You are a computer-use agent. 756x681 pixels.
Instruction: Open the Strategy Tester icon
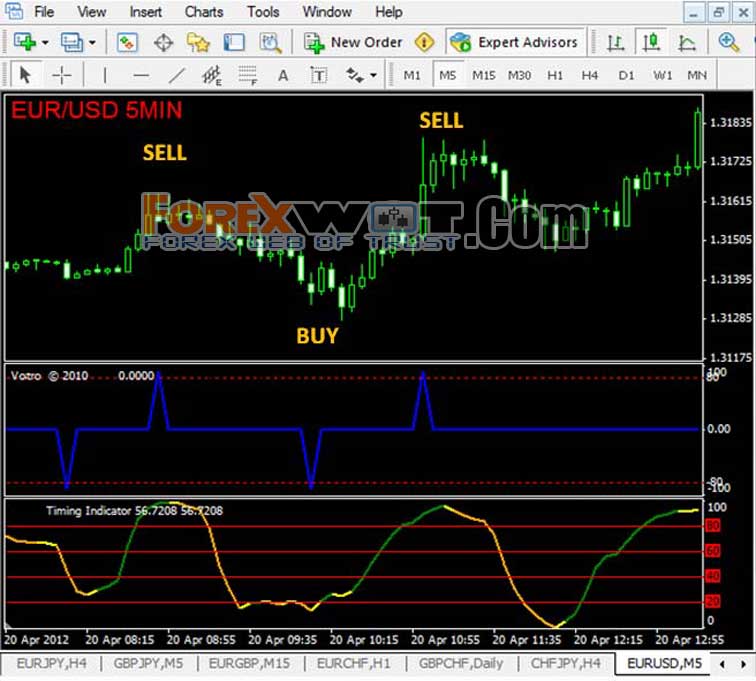270,42
